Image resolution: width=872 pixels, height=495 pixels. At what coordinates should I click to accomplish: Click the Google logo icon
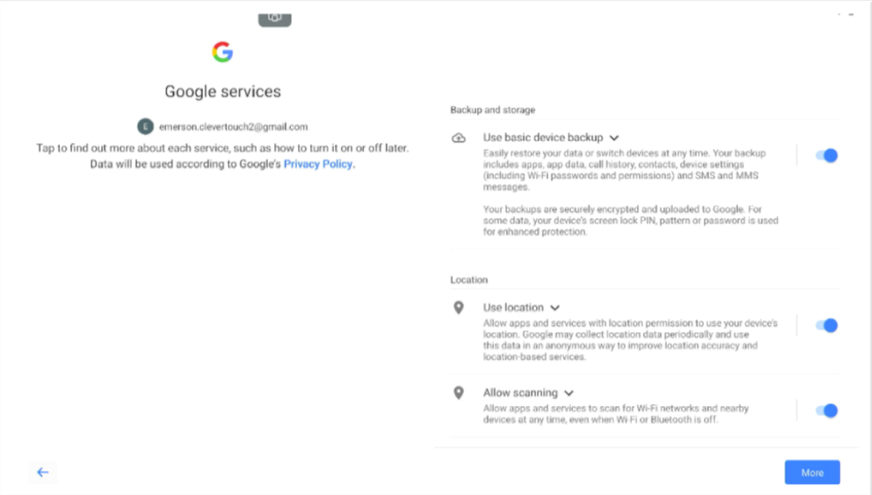(222, 52)
